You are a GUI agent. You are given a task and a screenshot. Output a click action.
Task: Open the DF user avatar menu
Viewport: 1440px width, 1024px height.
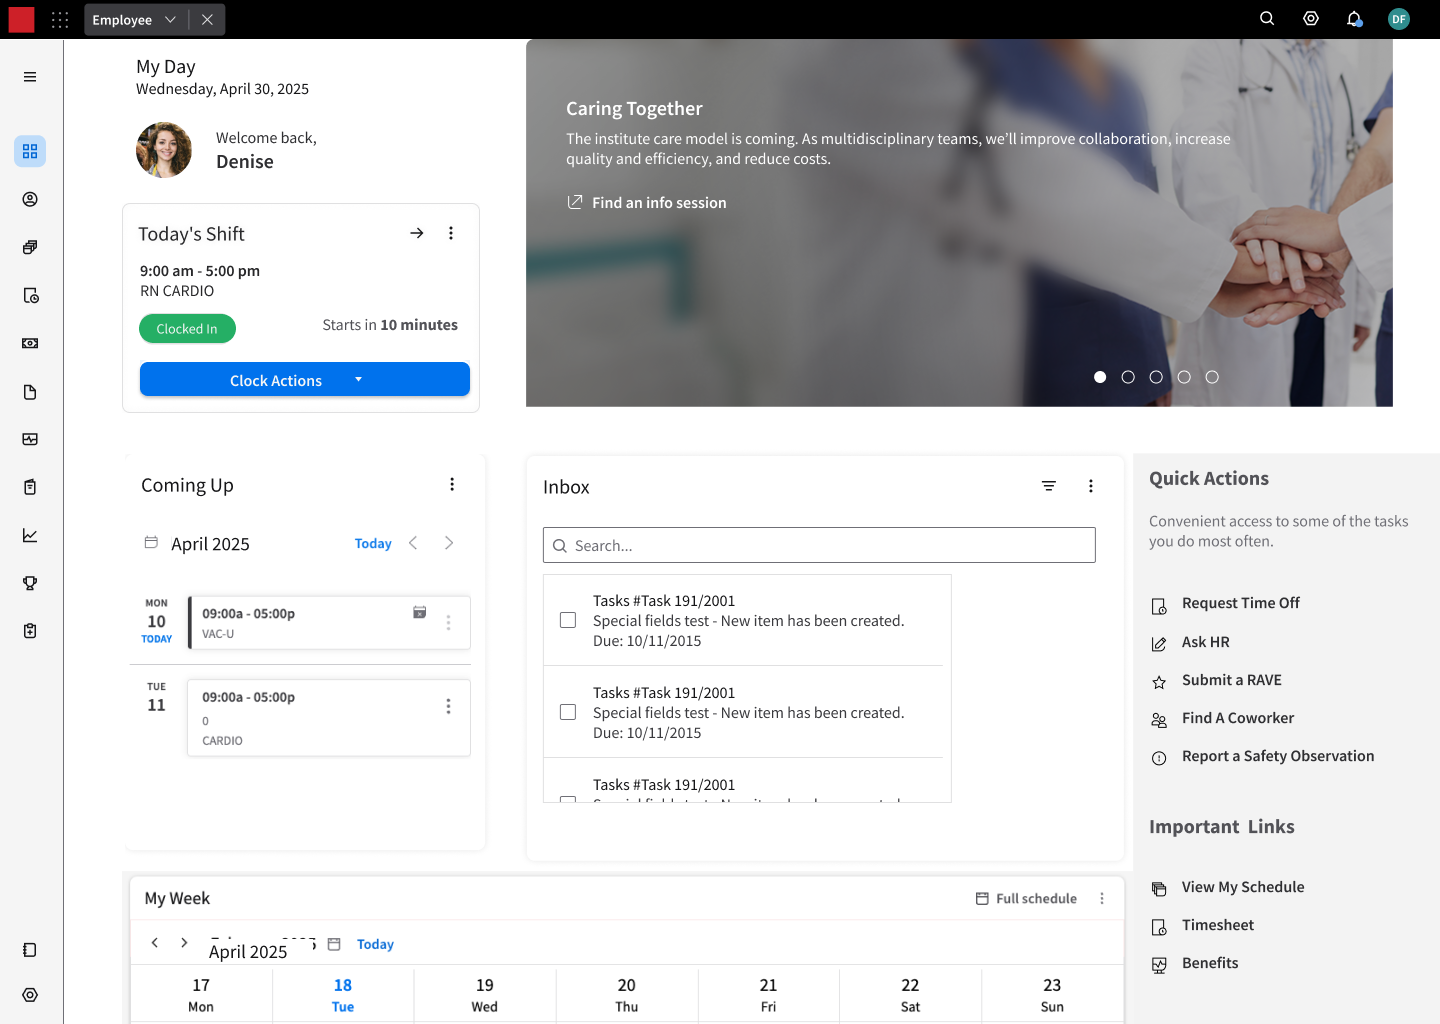coord(1399,19)
